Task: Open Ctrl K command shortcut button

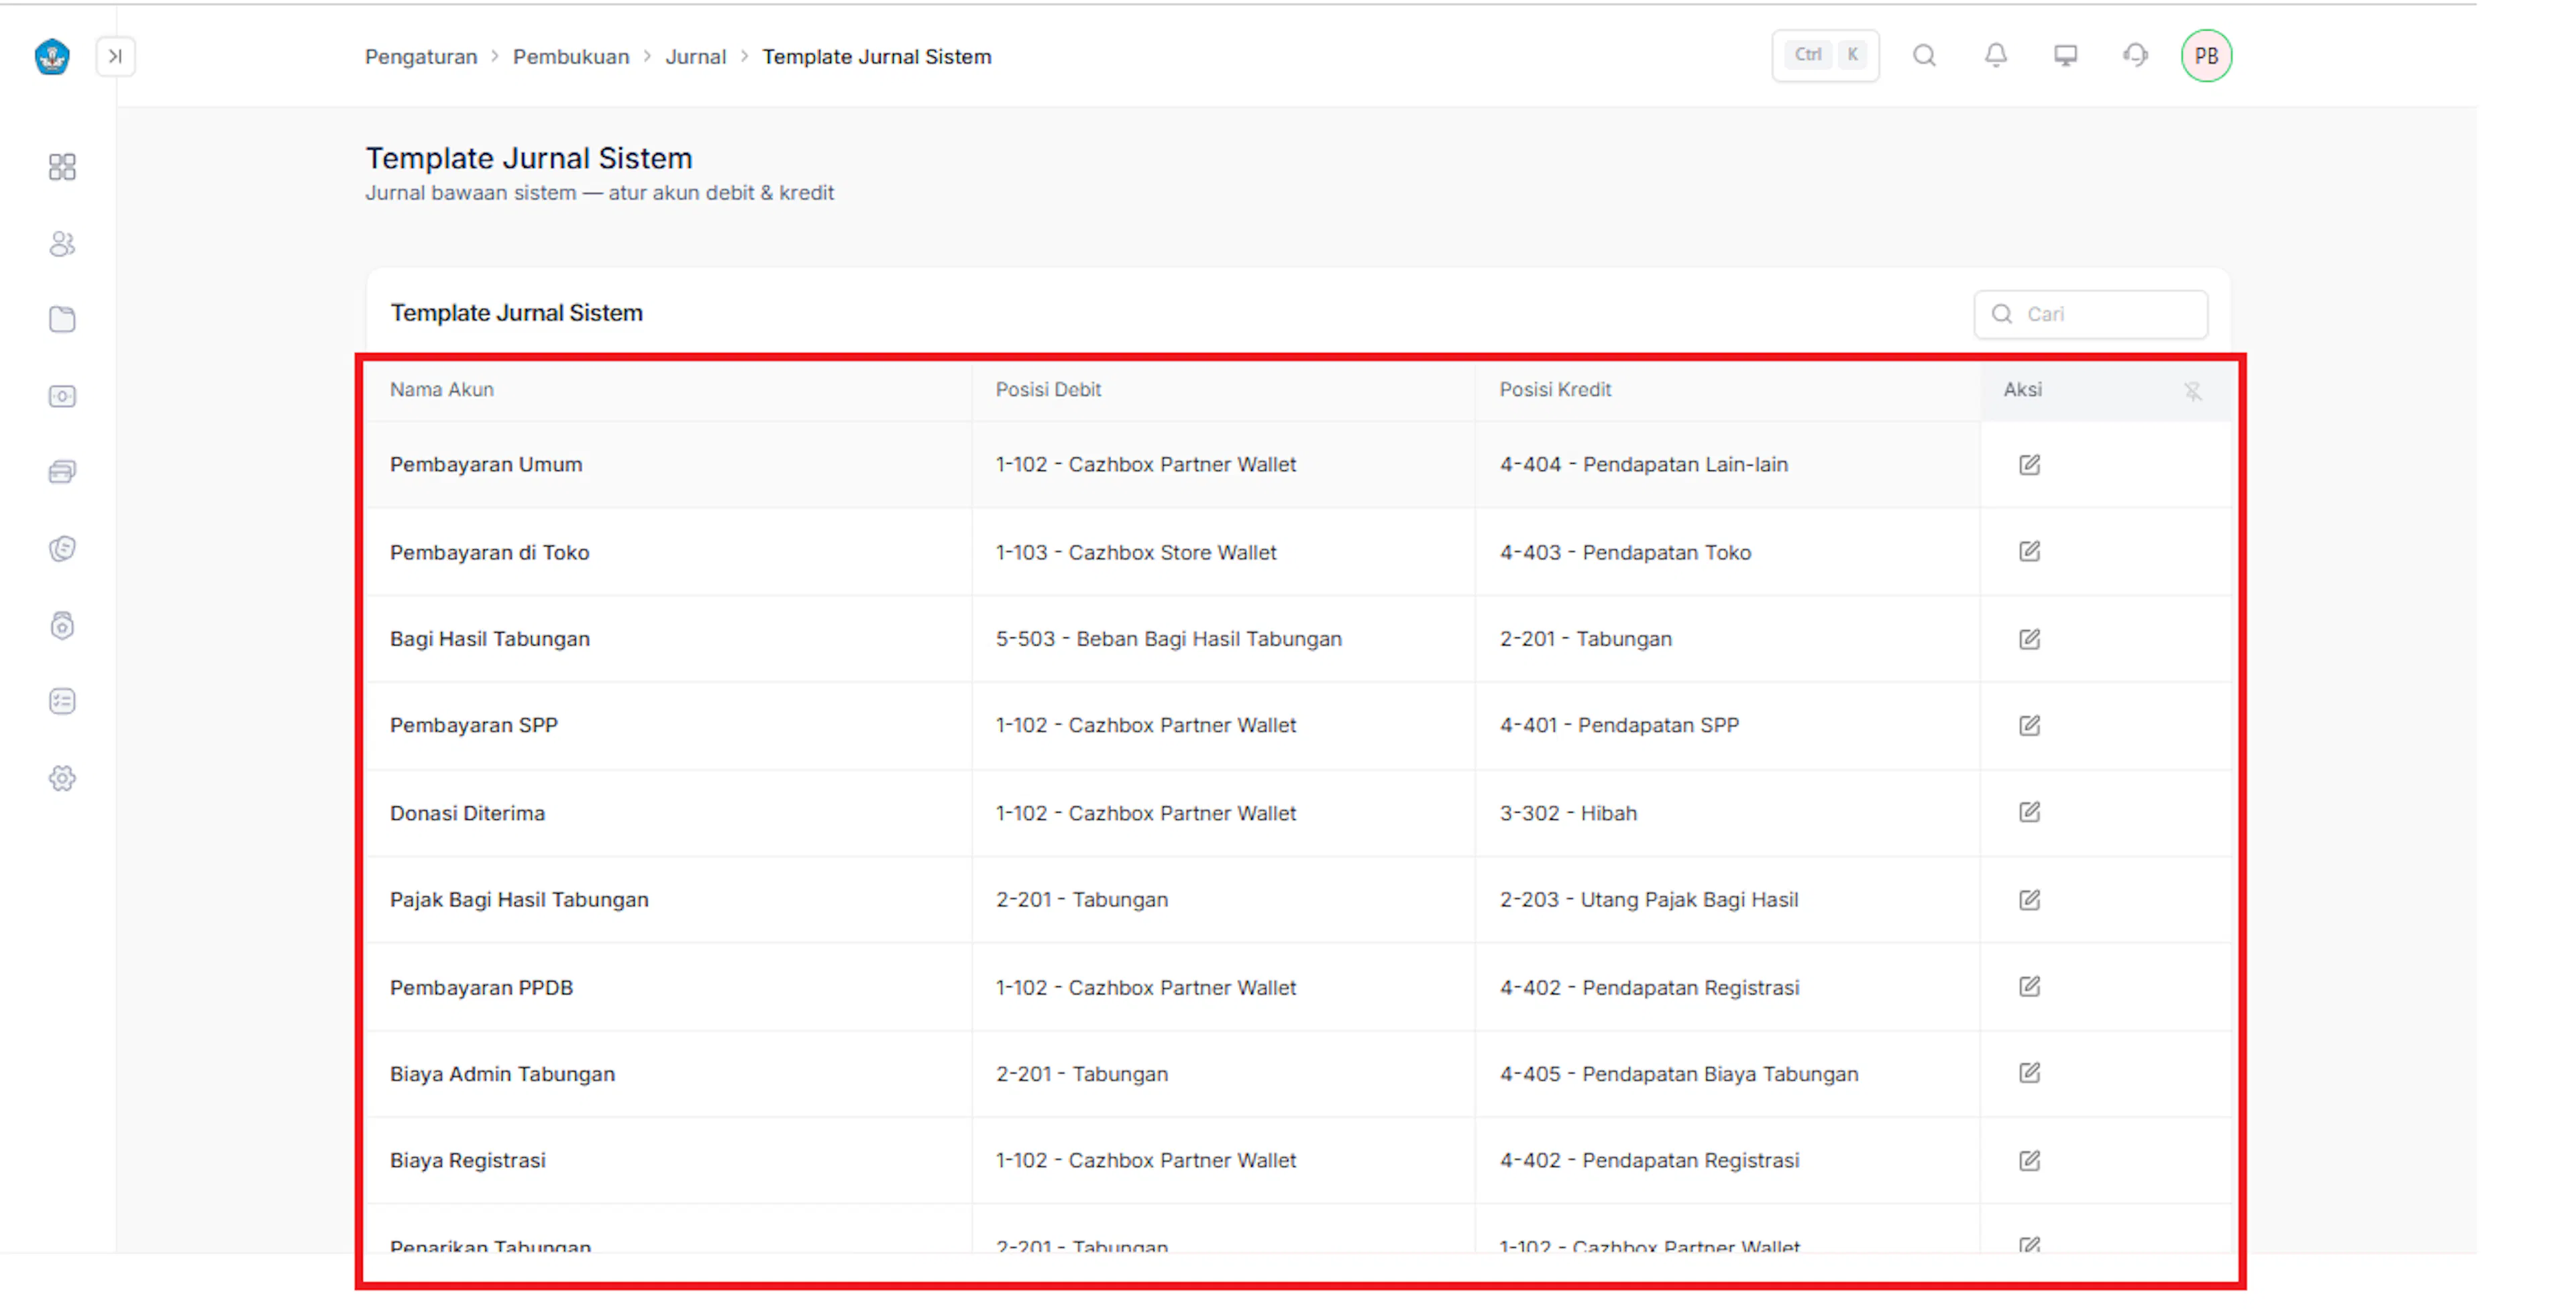Action: click(1826, 55)
